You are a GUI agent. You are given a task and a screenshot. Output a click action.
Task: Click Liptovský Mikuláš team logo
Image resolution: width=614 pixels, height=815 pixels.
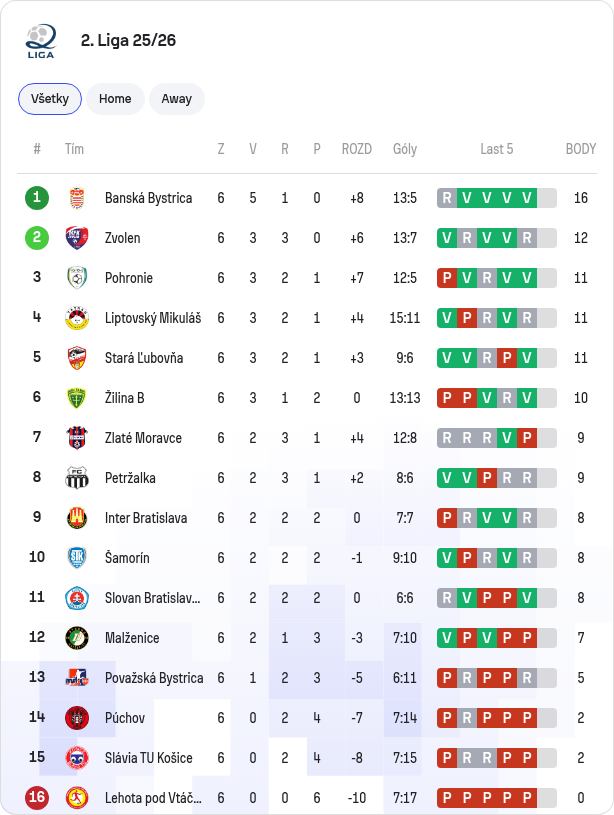(77, 318)
